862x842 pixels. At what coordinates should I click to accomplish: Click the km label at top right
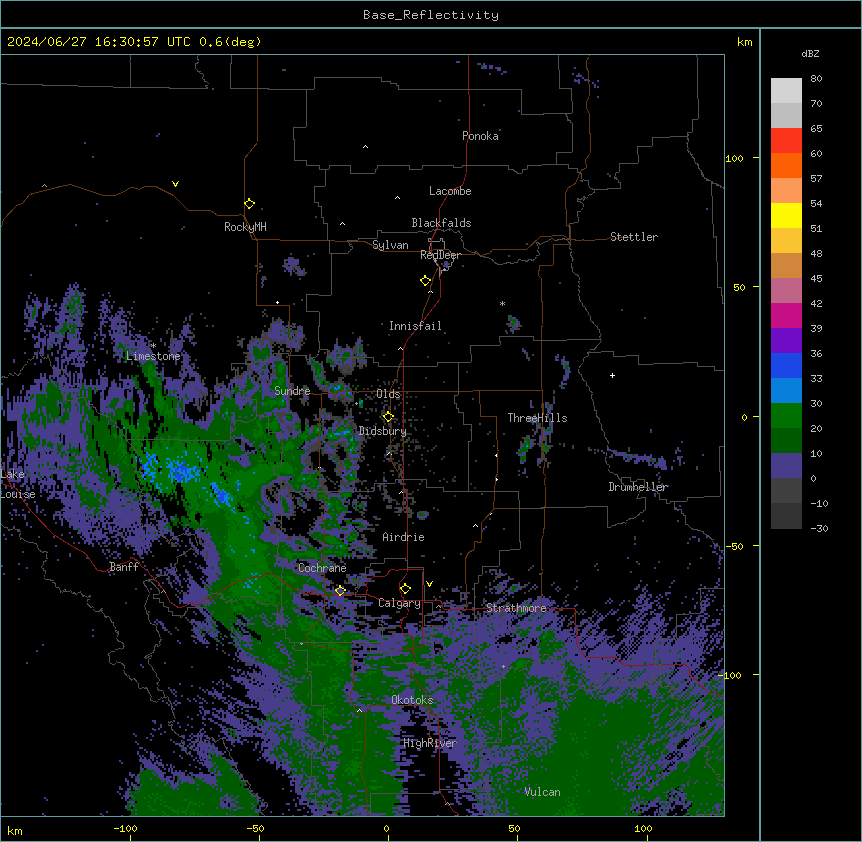coord(744,42)
